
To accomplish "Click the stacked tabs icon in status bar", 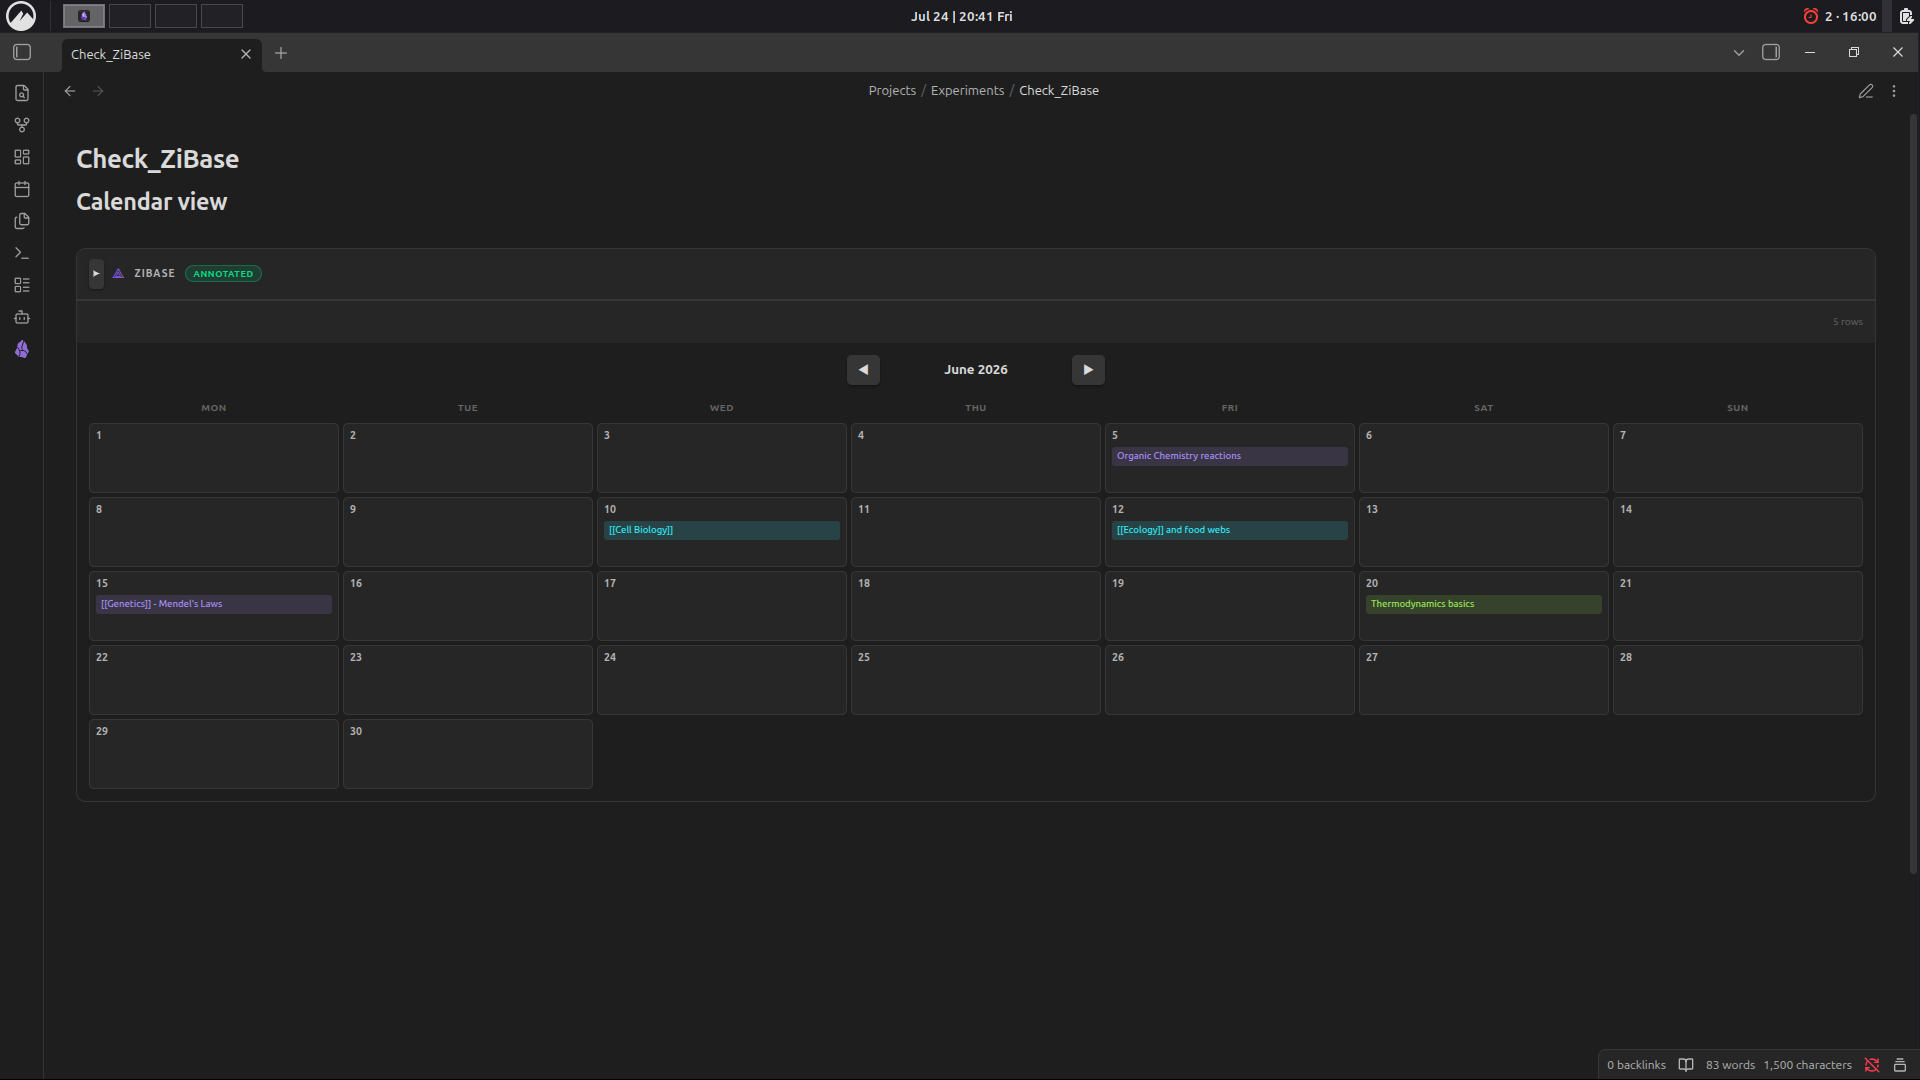I will tap(1900, 1065).
